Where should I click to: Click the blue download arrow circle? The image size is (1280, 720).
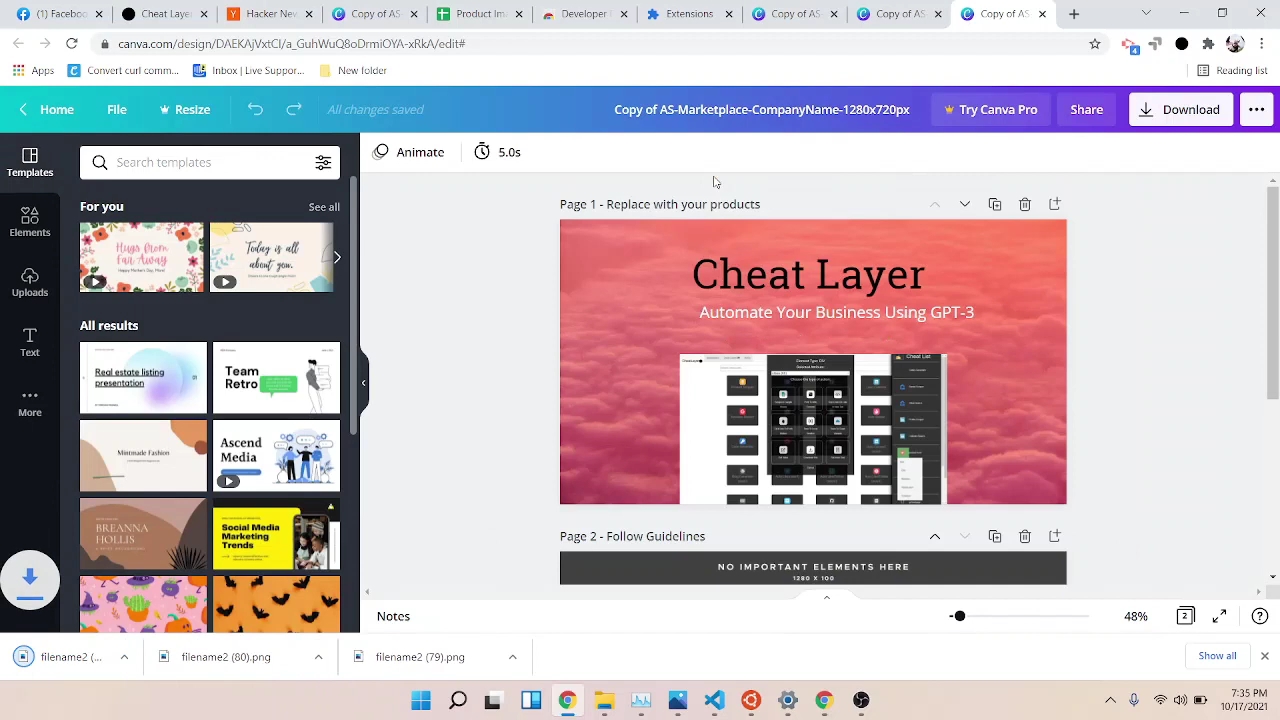(30, 579)
